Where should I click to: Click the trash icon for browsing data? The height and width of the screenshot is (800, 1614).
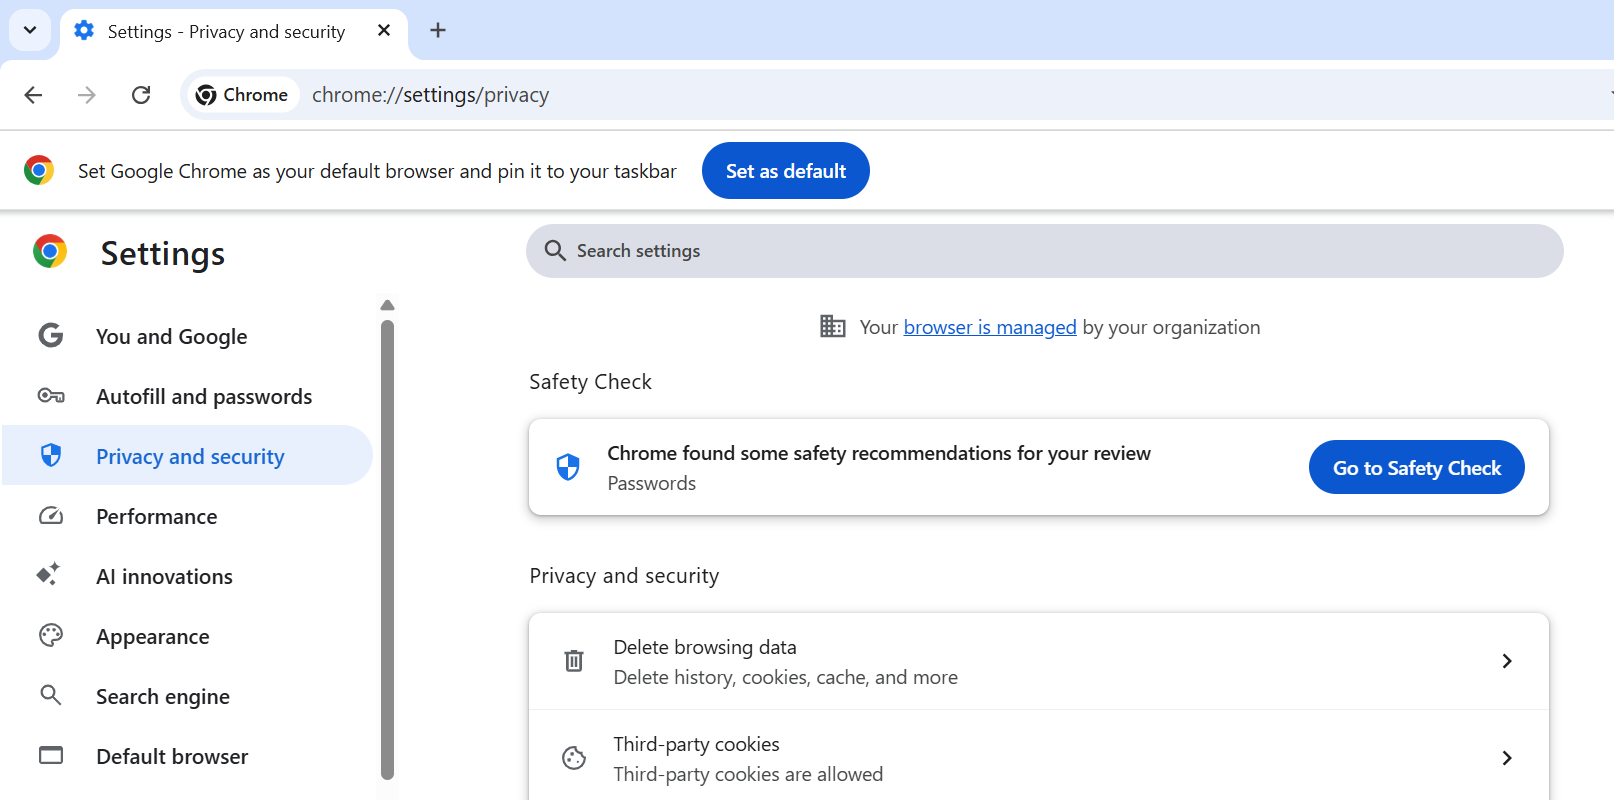[574, 661]
